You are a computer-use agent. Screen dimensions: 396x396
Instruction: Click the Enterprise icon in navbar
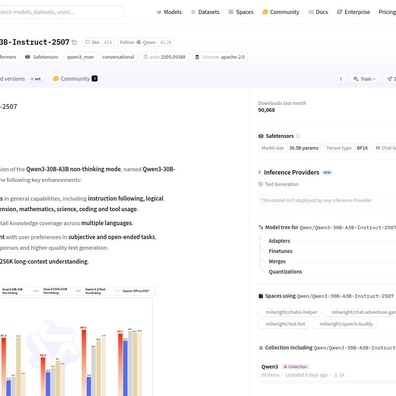point(339,12)
